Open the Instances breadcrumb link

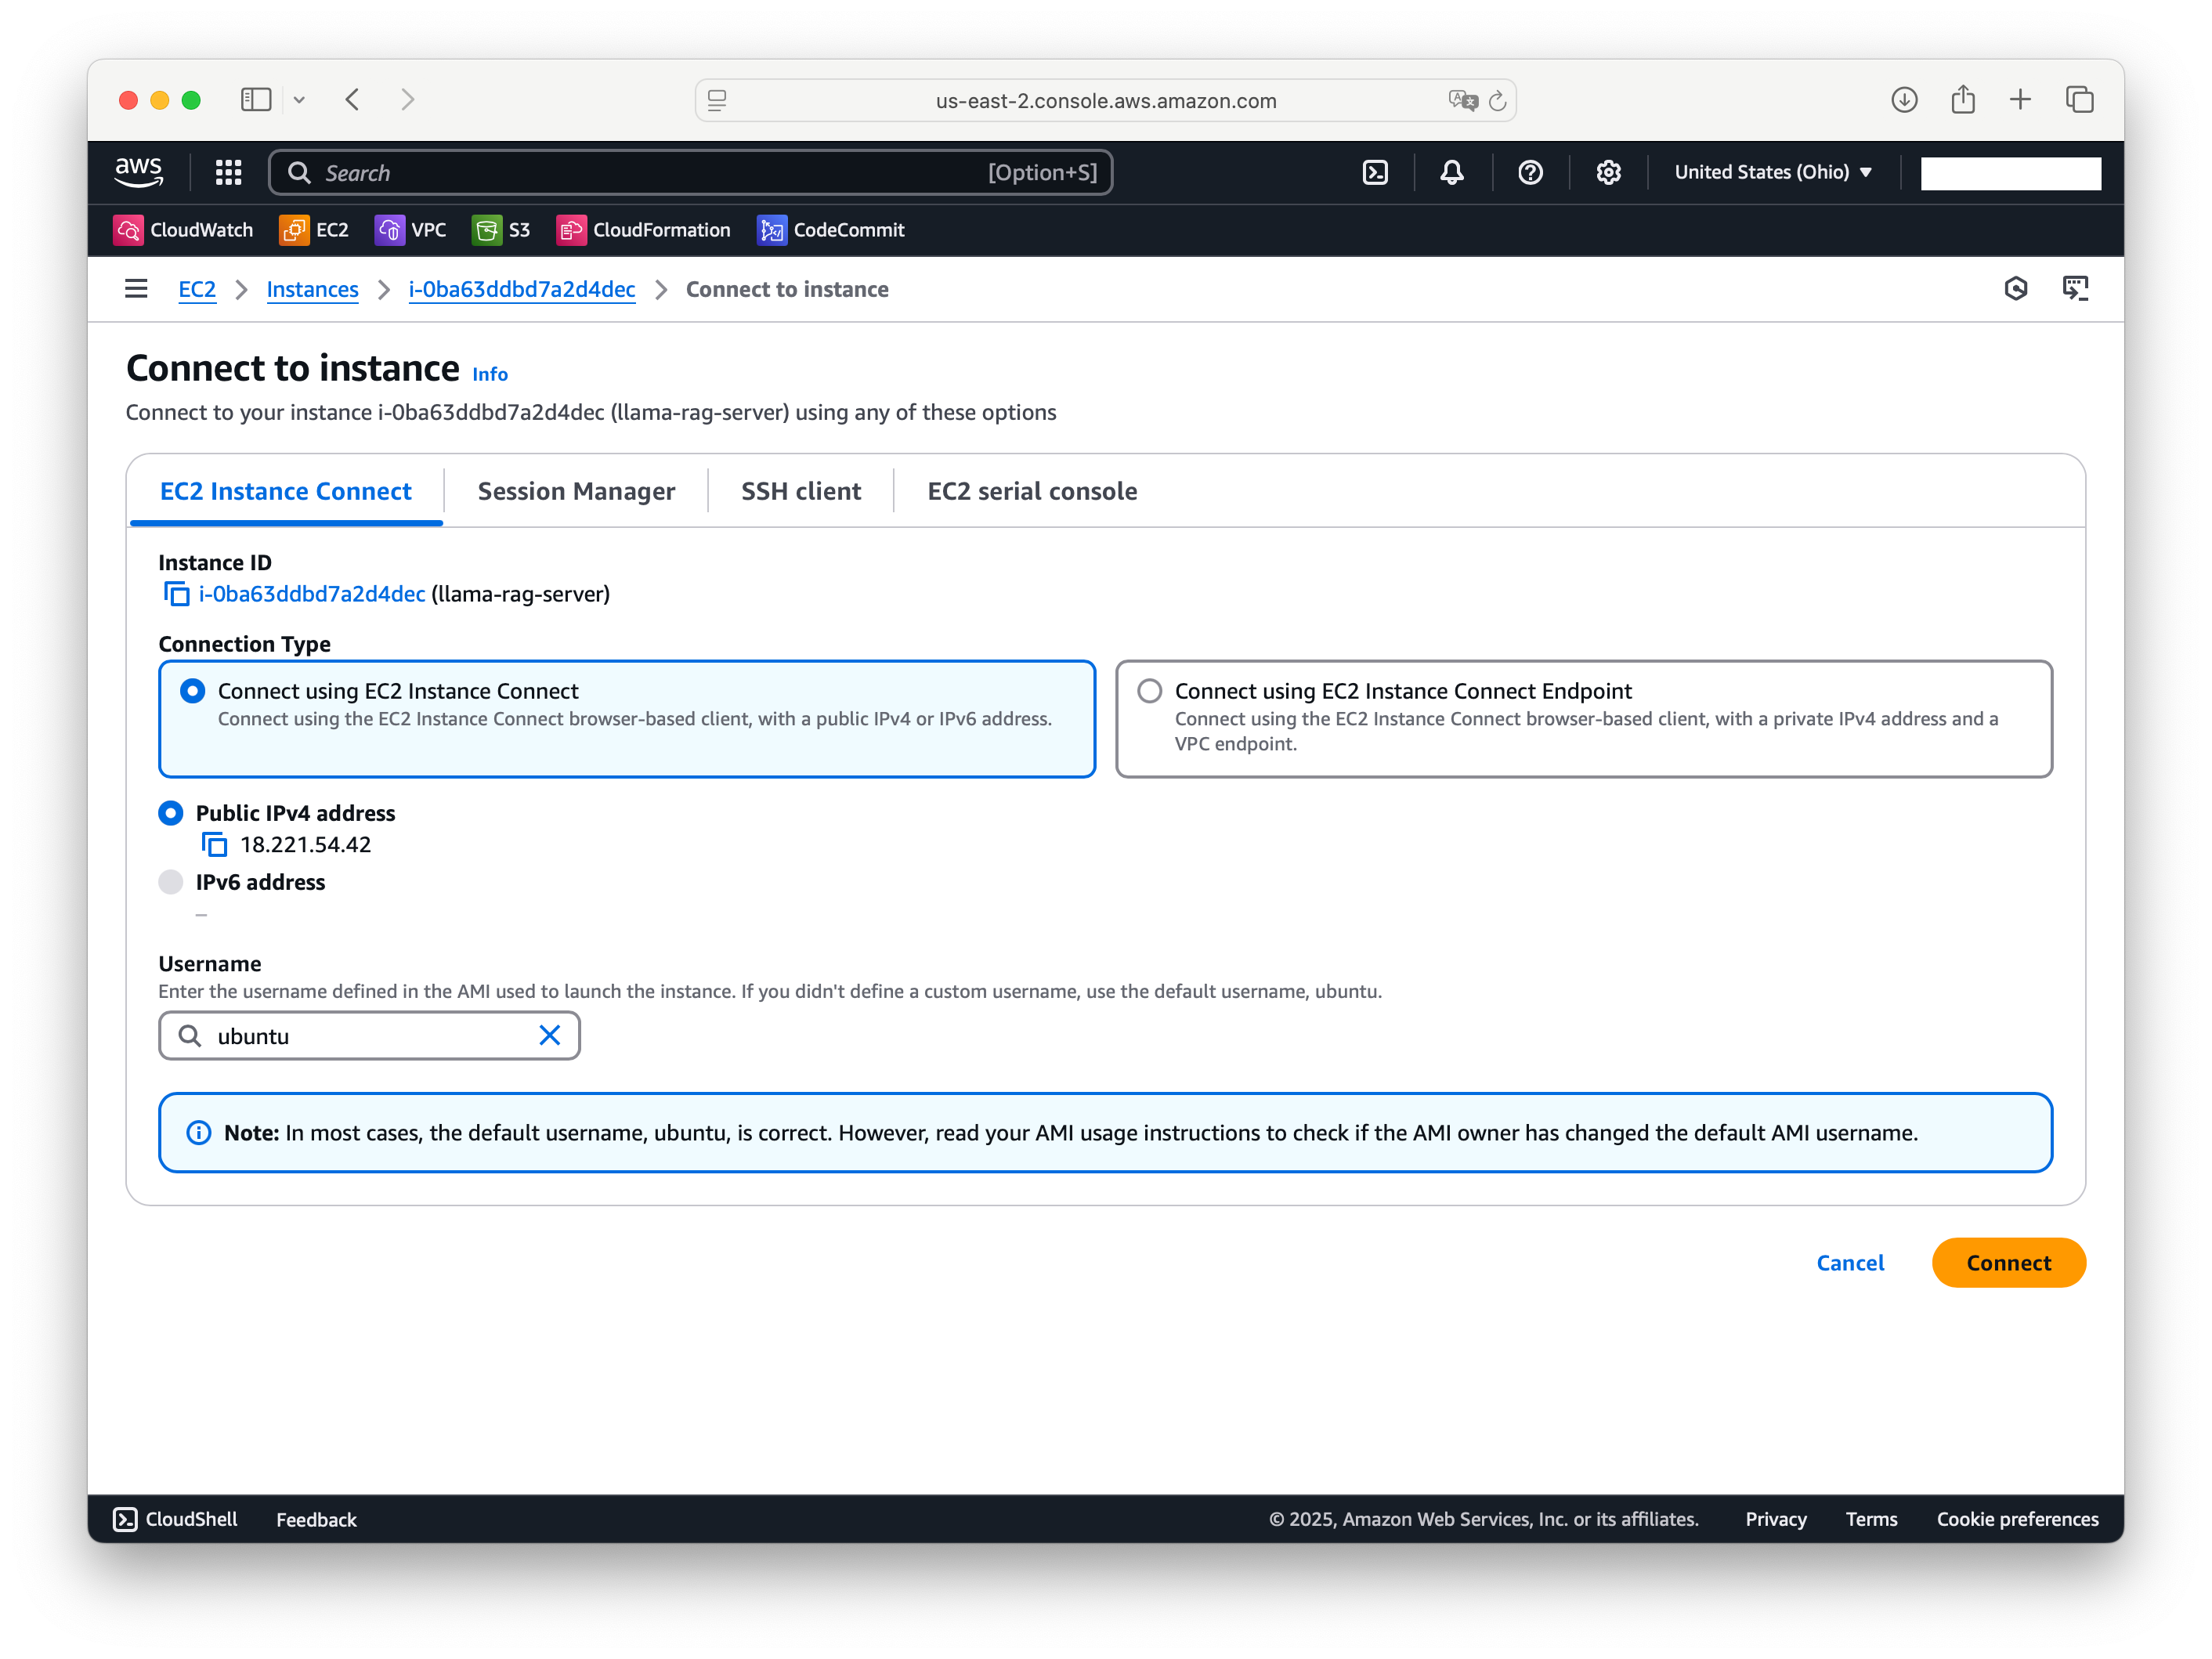pyautogui.click(x=312, y=289)
